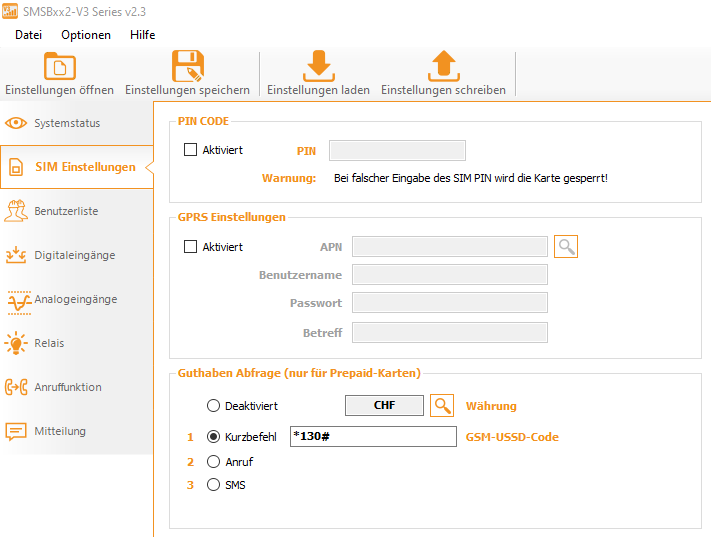Go to the Anruffunktion section

coord(67,387)
